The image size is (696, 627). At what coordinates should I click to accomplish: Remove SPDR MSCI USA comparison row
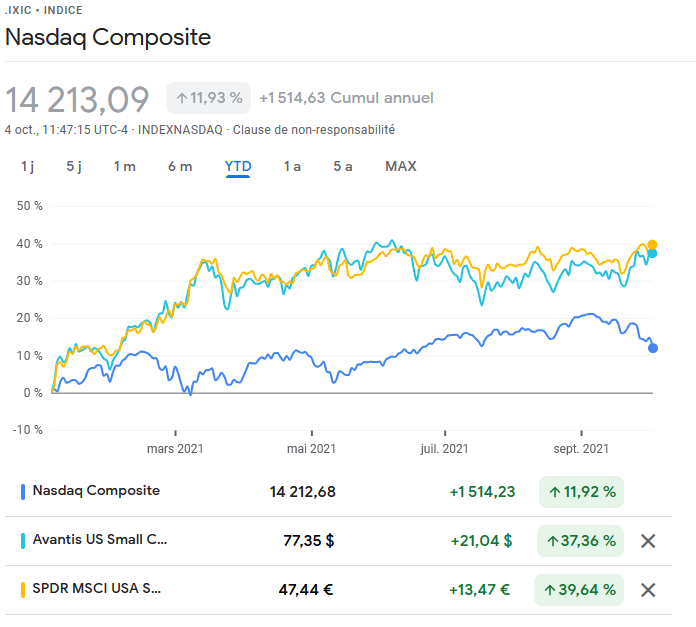click(648, 590)
